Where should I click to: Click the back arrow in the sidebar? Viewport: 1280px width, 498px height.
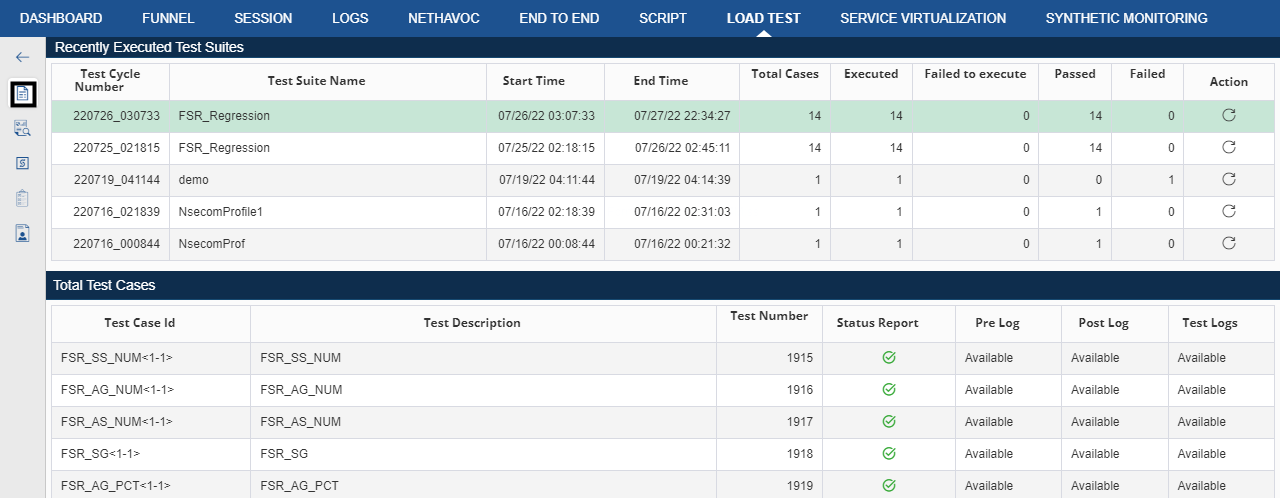click(22, 58)
